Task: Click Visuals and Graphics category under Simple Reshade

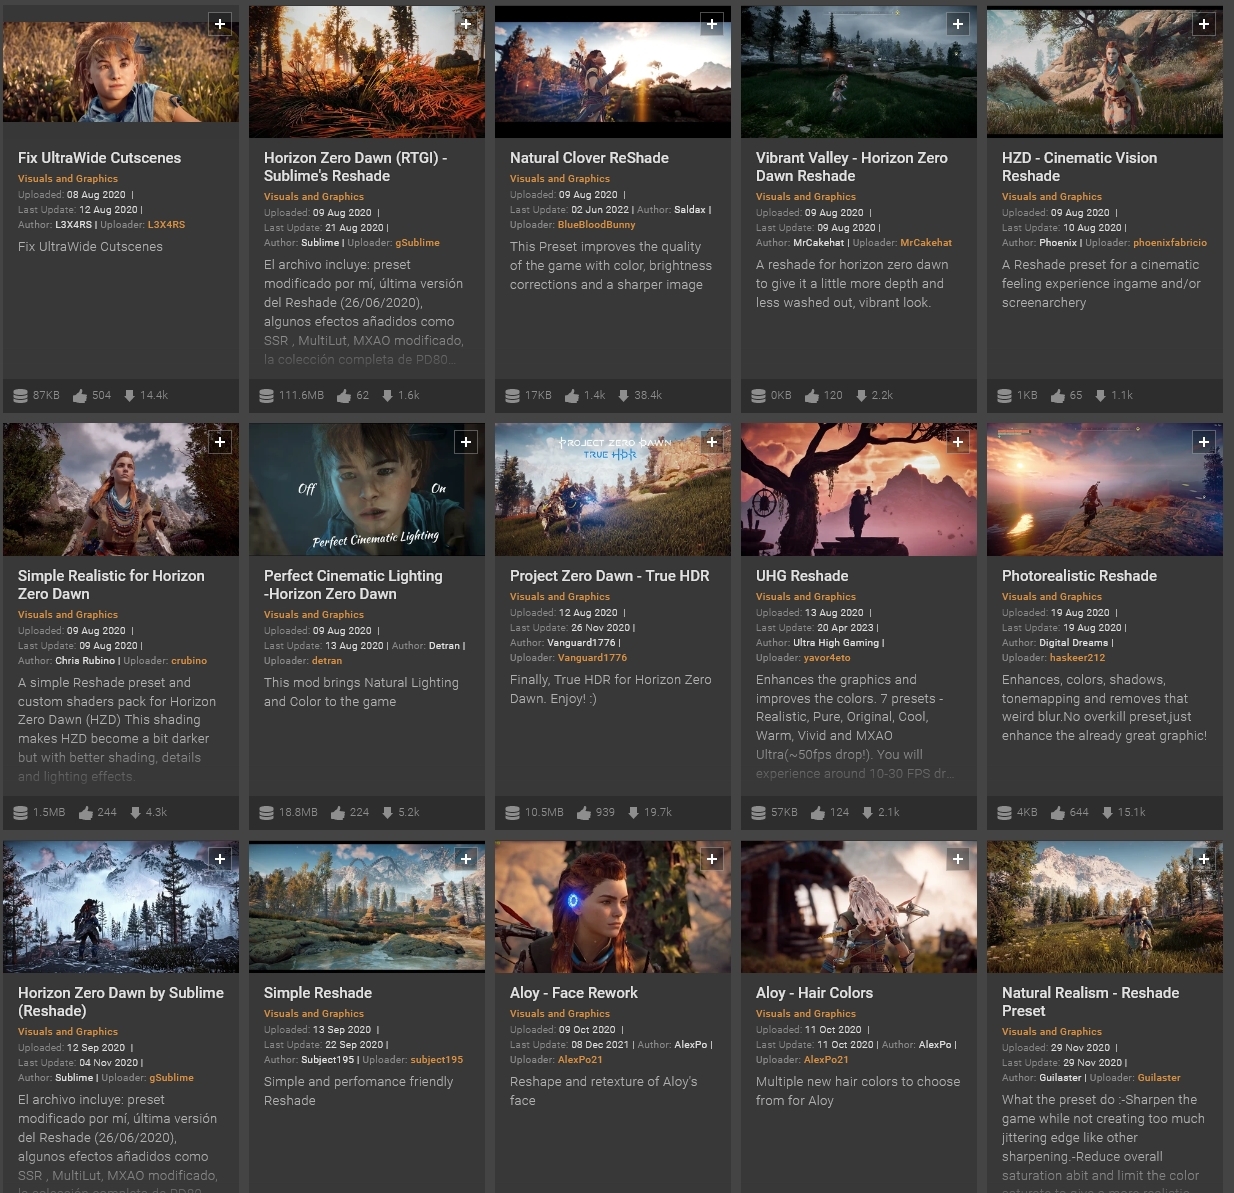Action: (314, 1014)
